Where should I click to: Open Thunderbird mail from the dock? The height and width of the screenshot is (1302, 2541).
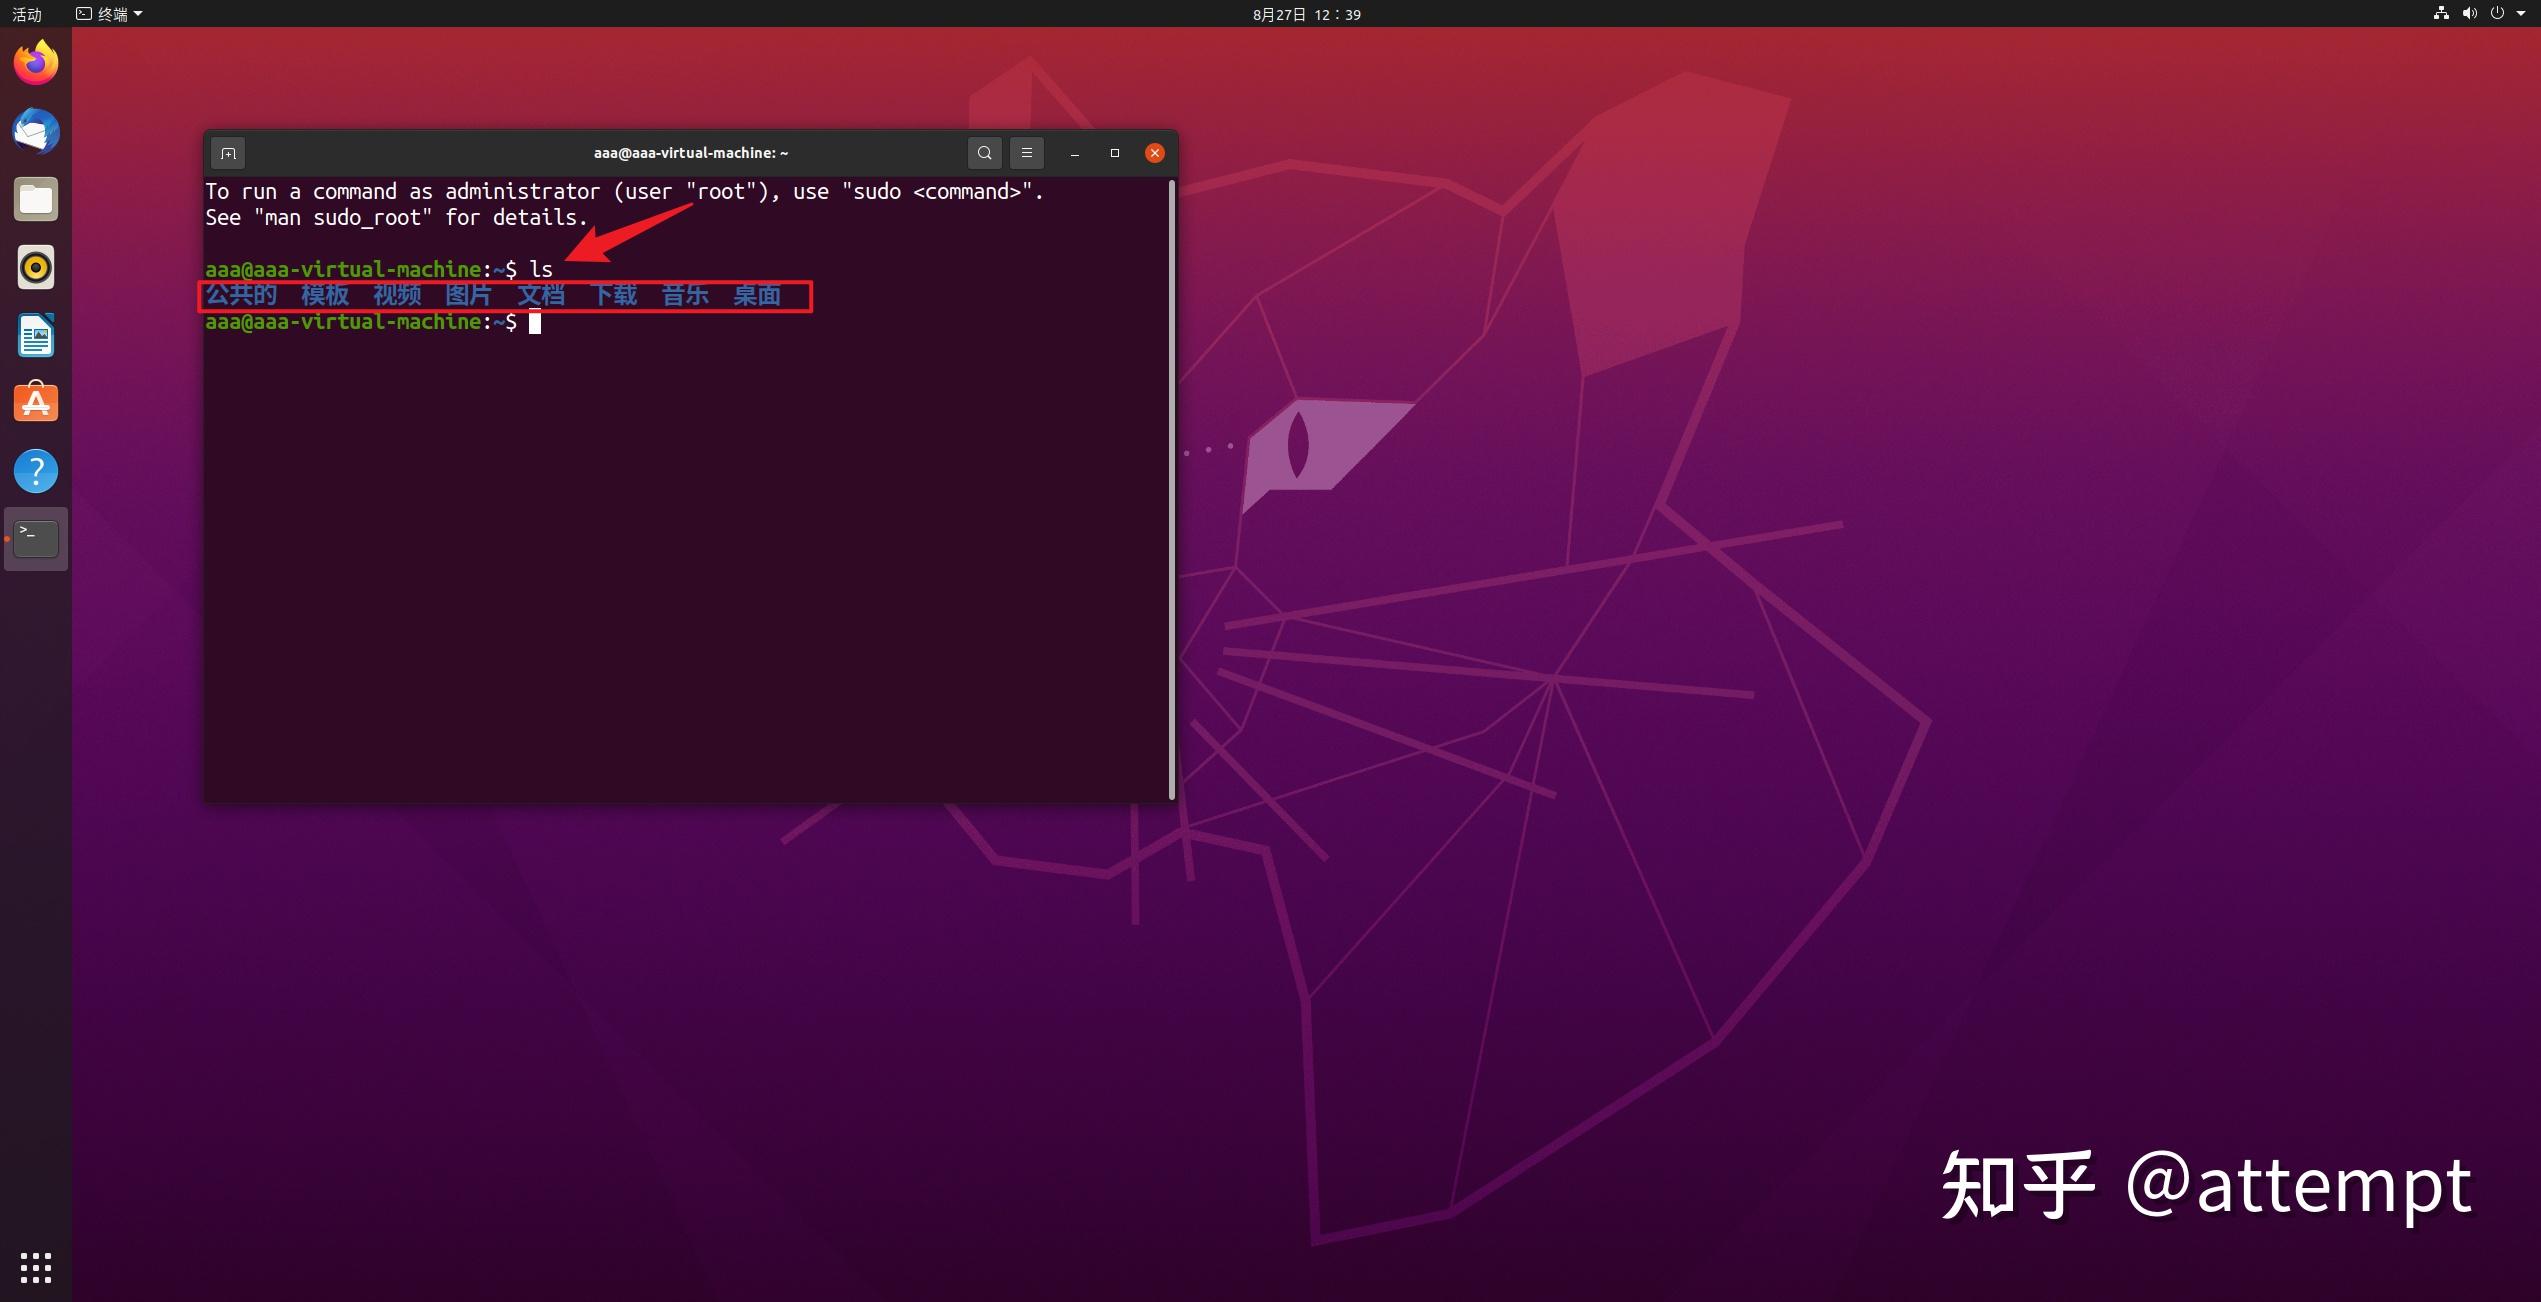click(36, 131)
